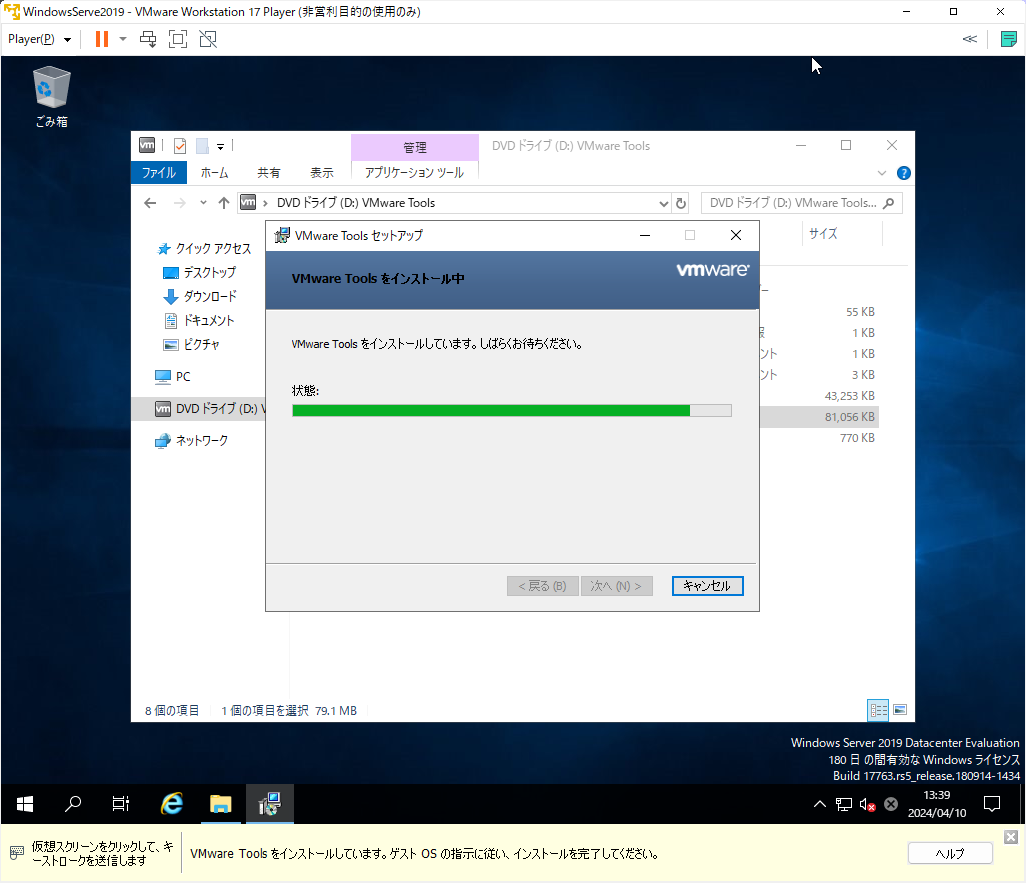The height and width of the screenshot is (883, 1026).
Task: Click the VMware Tools install progress bar
Action: point(512,410)
